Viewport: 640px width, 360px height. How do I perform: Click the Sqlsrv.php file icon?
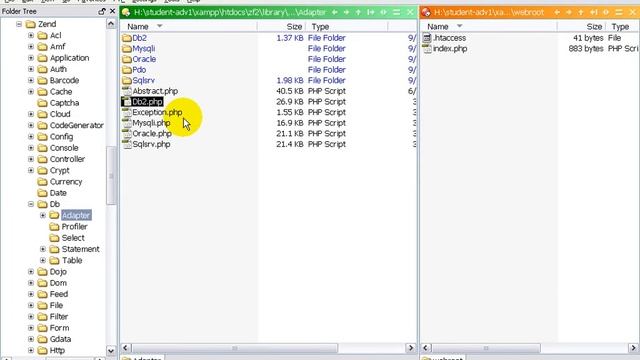click(x=127, y=144)
